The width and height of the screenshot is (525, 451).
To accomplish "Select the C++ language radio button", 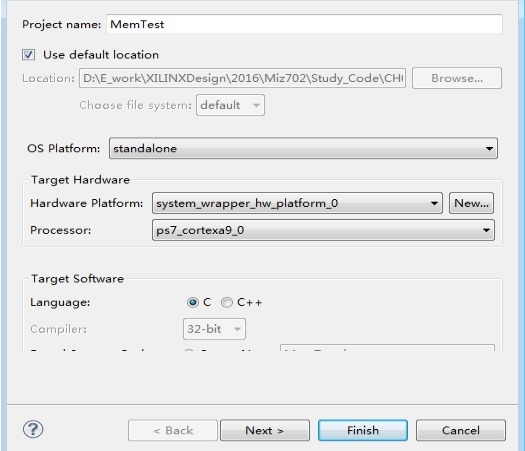I will click(227, 302).
